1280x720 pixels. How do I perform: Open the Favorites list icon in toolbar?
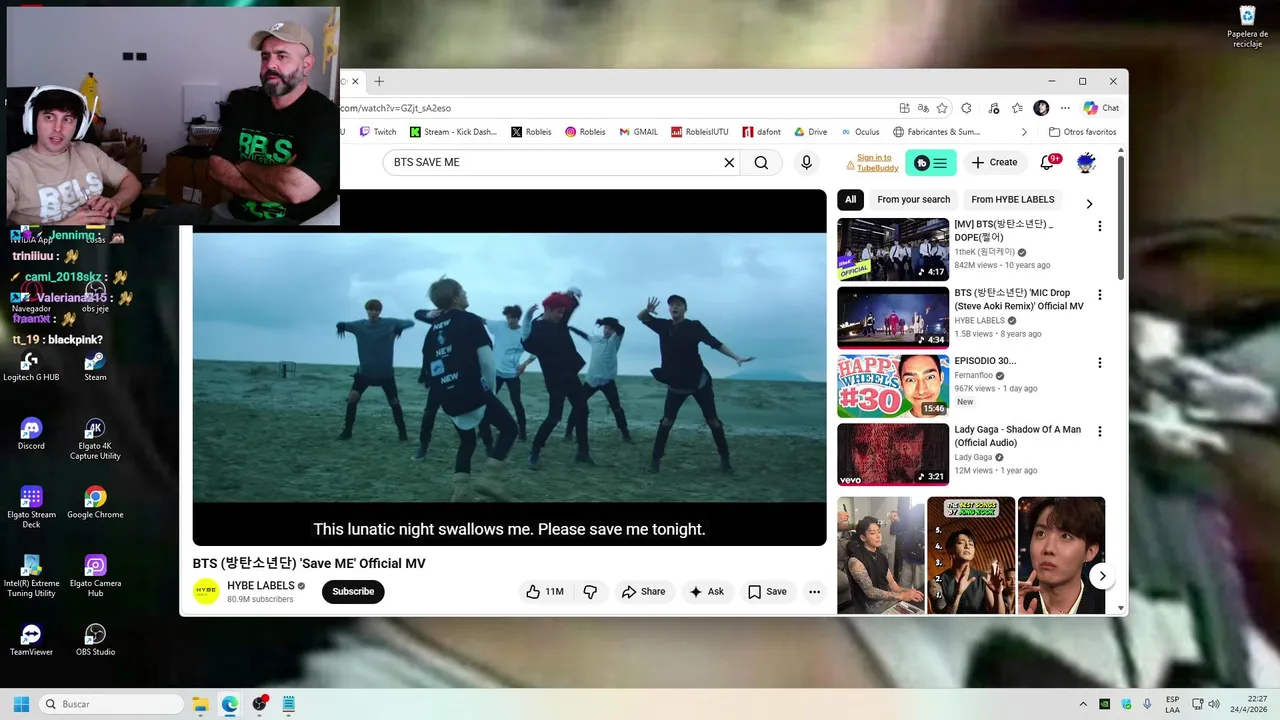tap(1017, 108)
